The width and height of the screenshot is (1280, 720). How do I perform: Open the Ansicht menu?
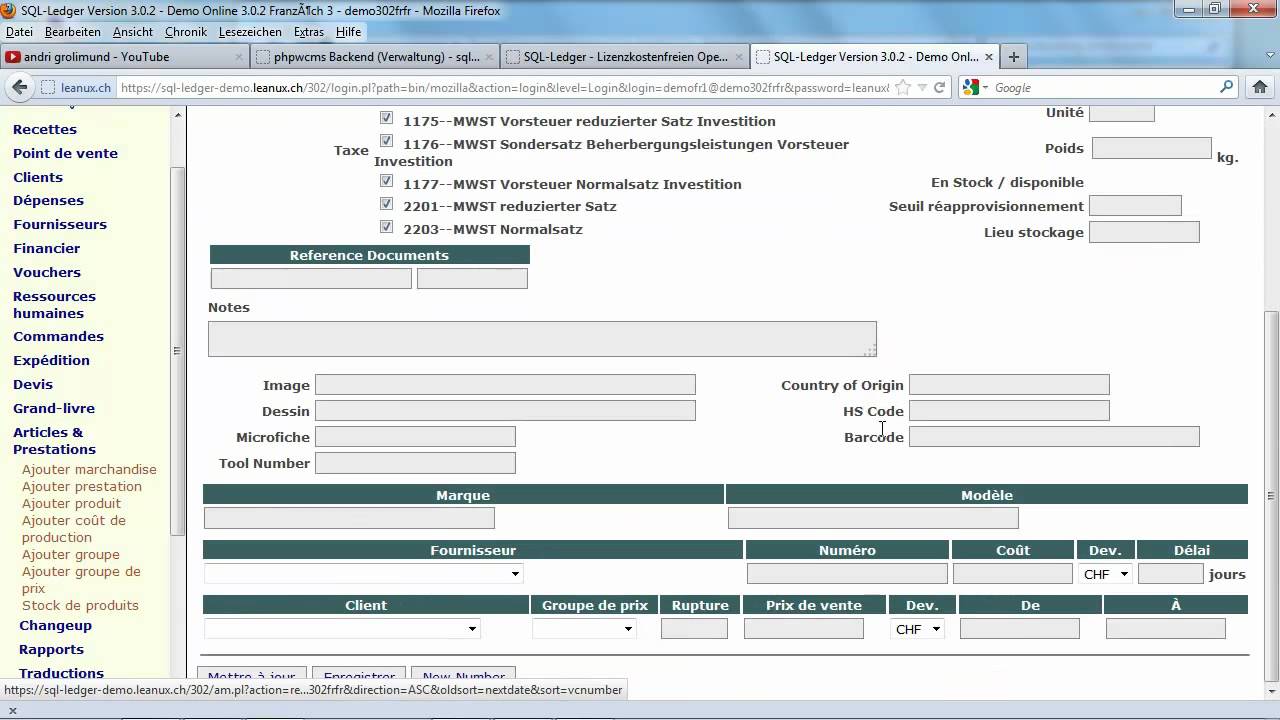[133, 32]
